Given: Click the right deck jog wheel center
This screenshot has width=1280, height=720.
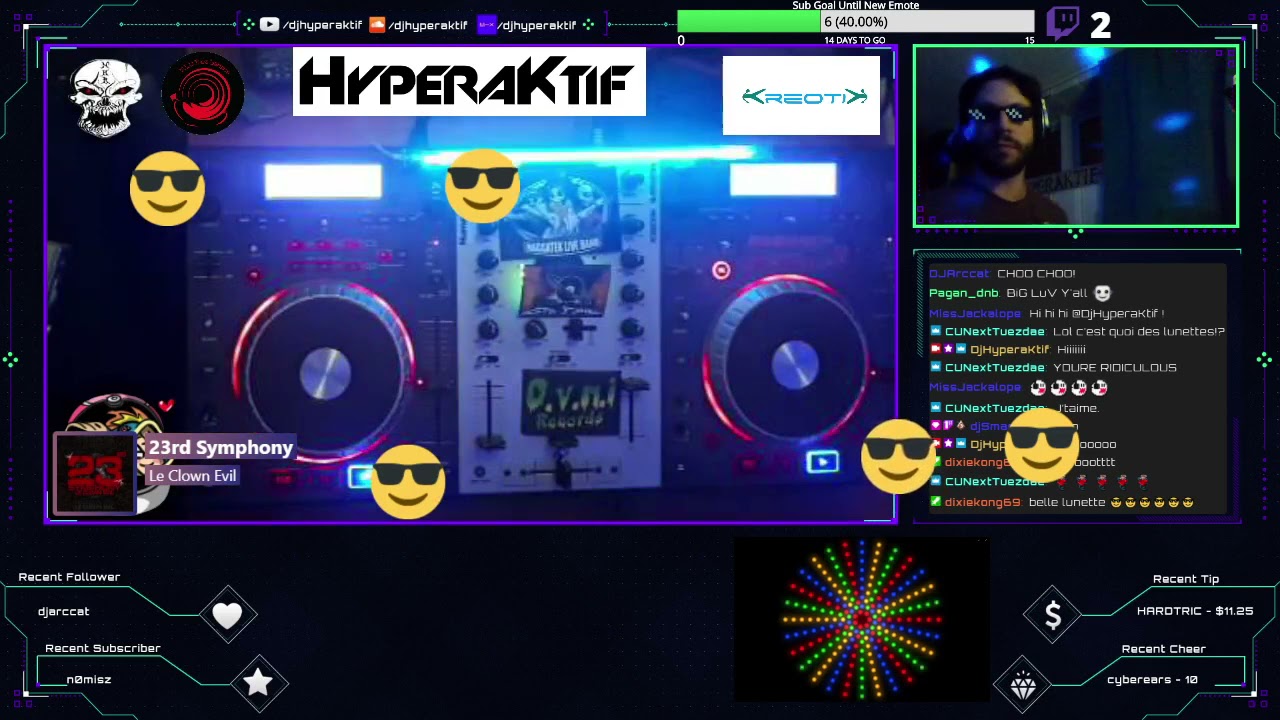Looking at the screenshot, I should pyautogui.click(x=795, y=365).
